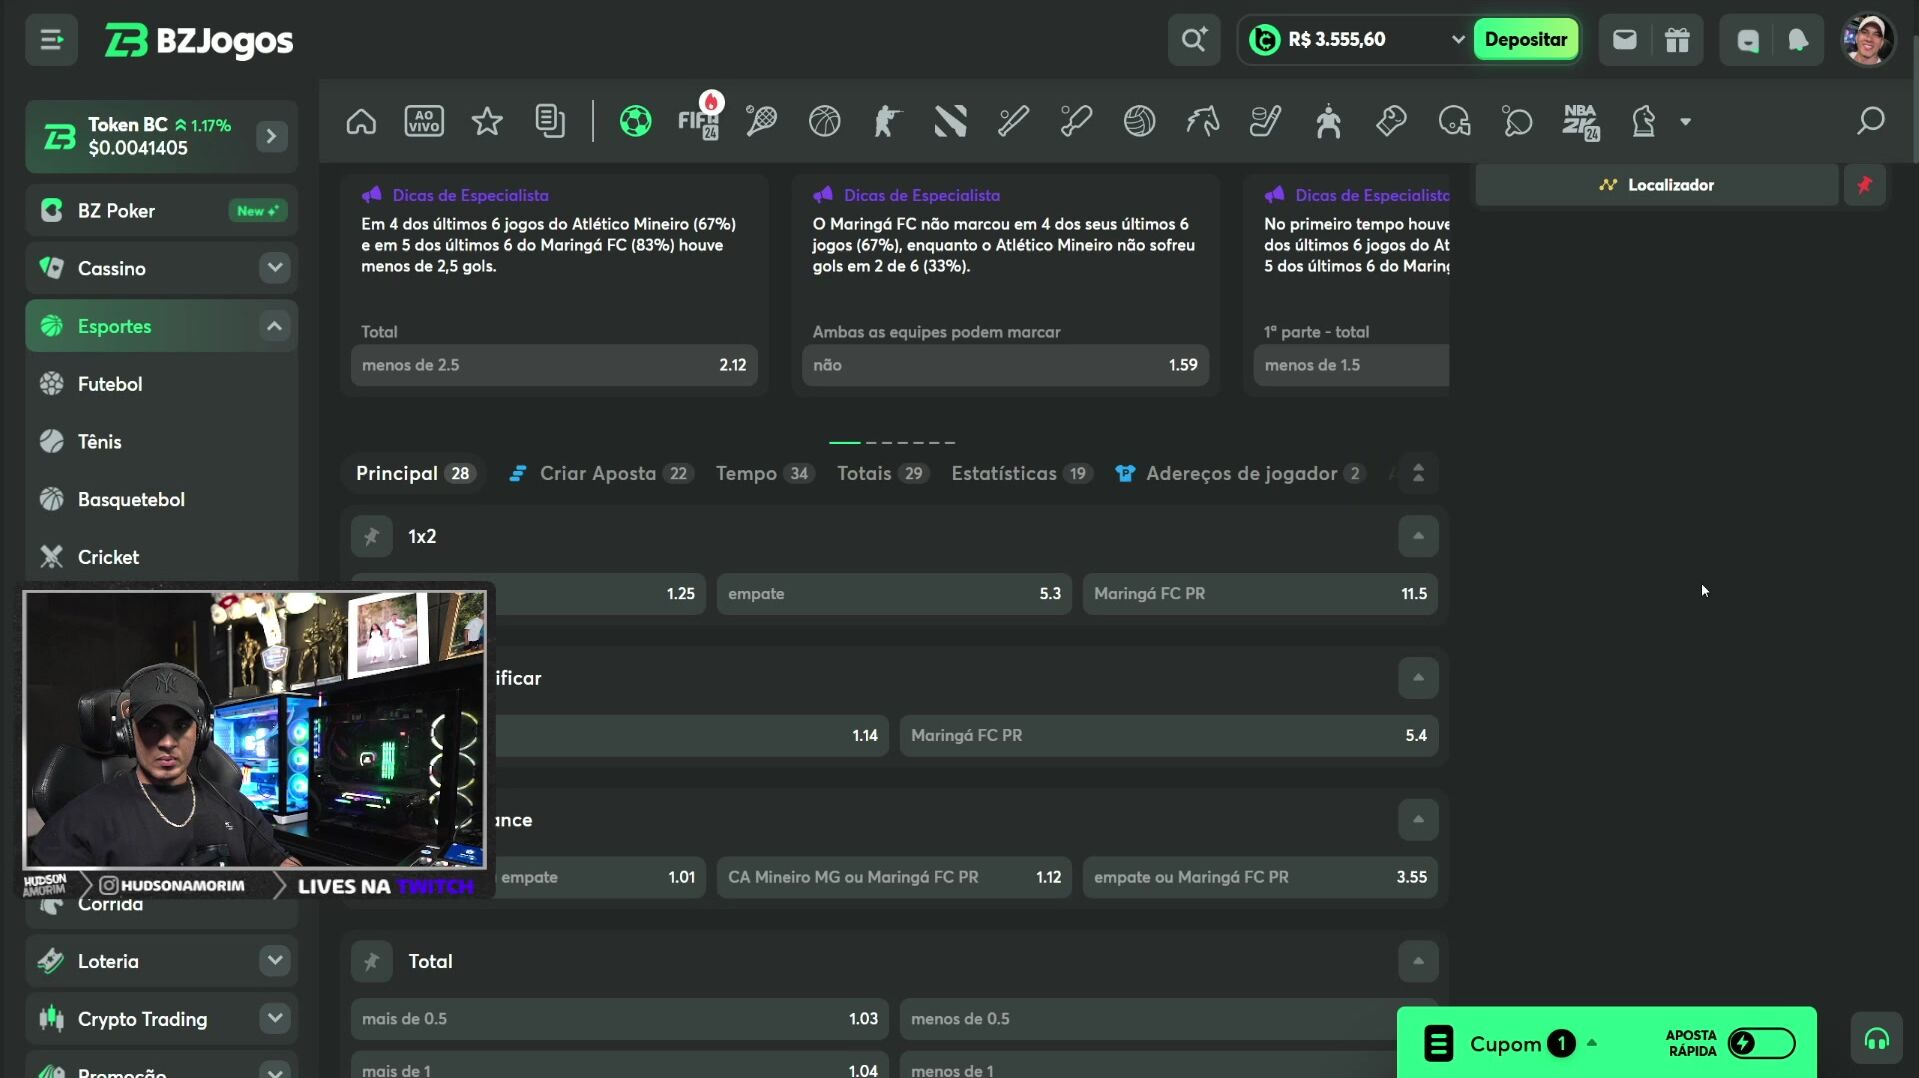
Task: Expand the Loteria sidebar section
Action: 274,961
